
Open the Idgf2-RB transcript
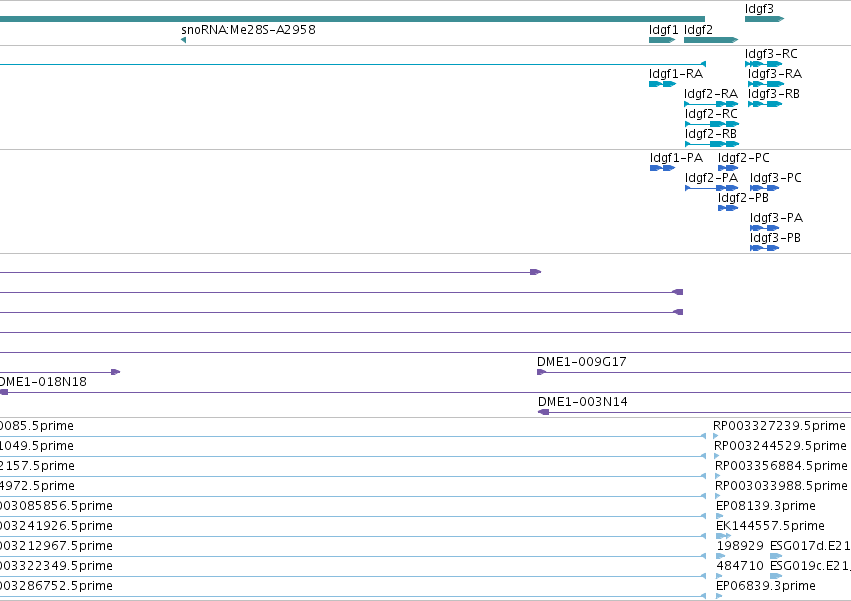click(x=712, y=144)
